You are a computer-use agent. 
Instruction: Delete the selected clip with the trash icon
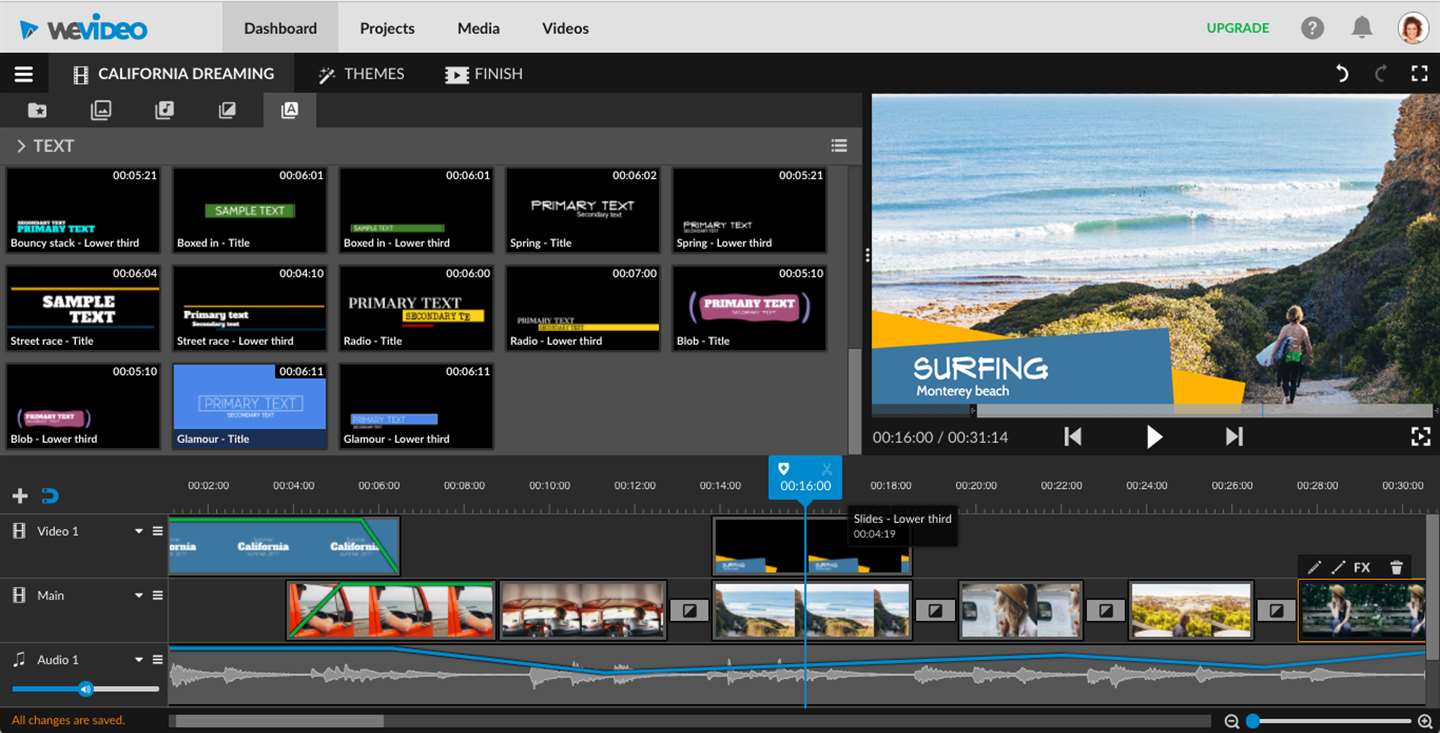[x=1396, y=567]
